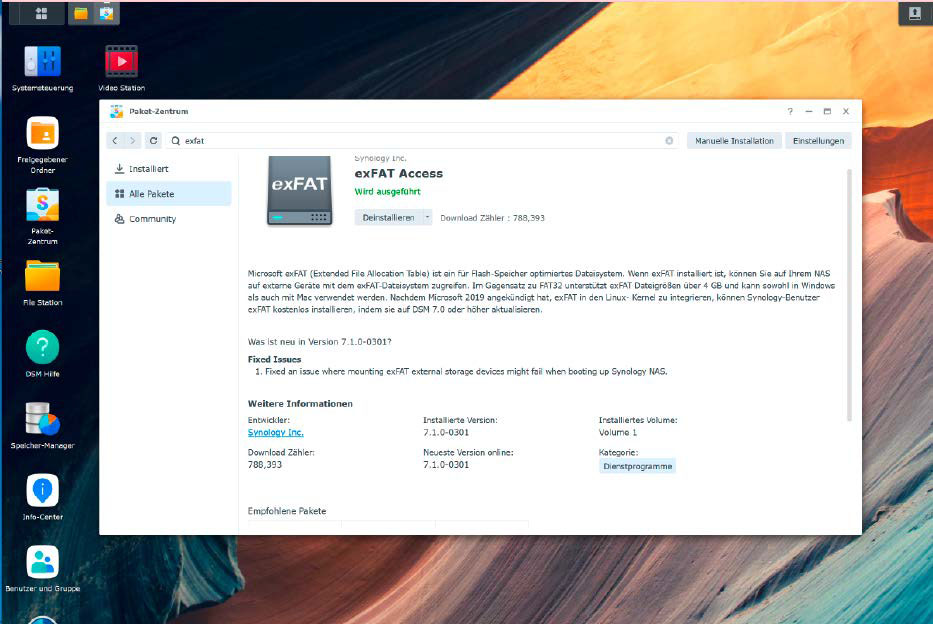Open the main menu grid icon in taskbar
Screen dimensions: 933x624
41,14
